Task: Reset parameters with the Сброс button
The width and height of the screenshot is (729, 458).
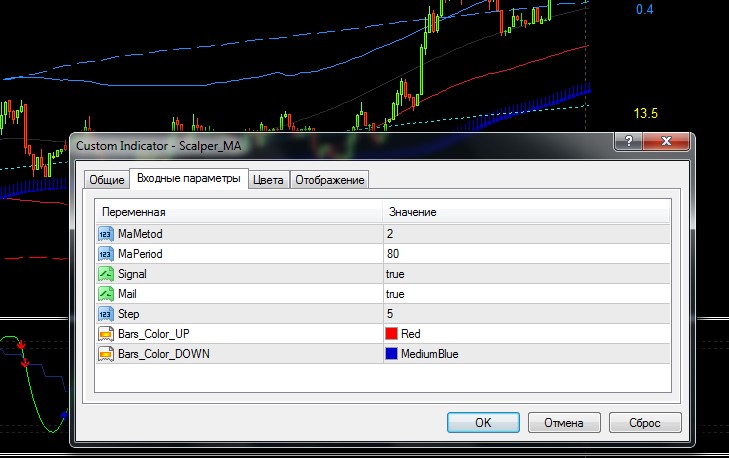Action: [x=645, y=422]
